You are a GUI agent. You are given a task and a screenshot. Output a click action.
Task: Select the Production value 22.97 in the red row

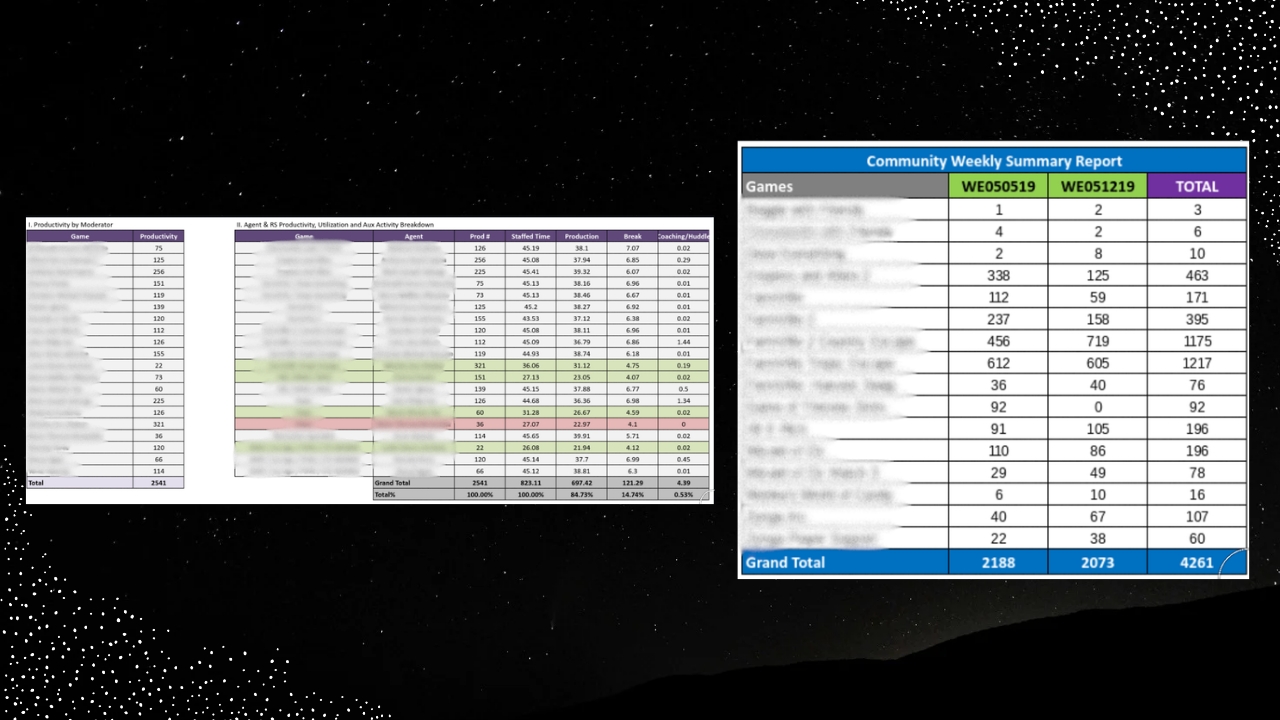click(582, 424)
